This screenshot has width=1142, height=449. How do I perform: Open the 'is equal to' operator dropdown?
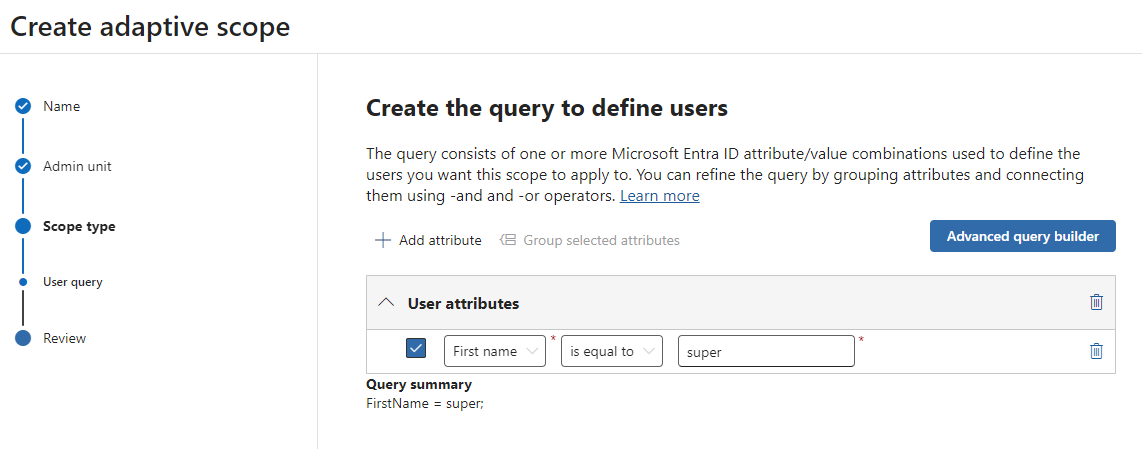pos(611,351)
